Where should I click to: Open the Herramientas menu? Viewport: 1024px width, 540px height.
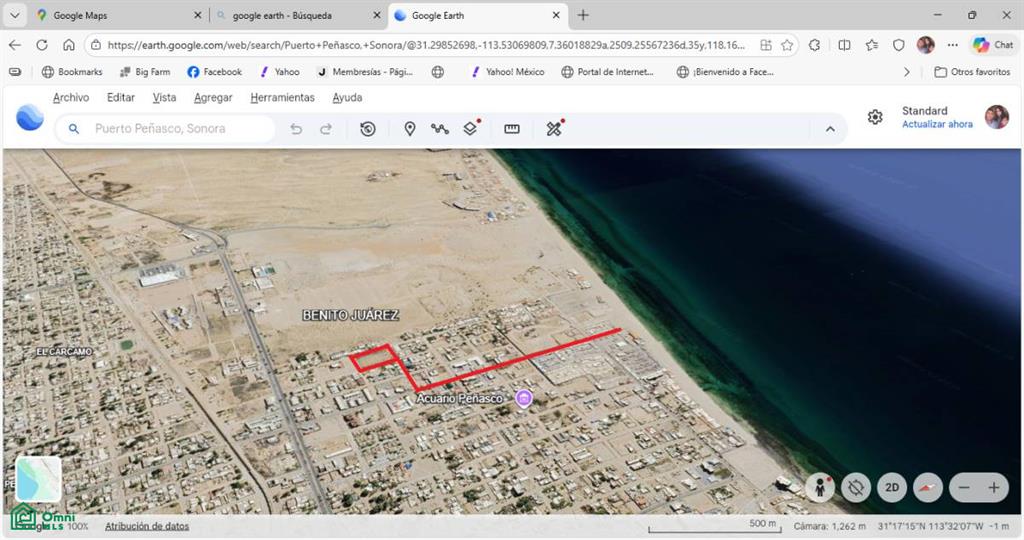(282, 97)
